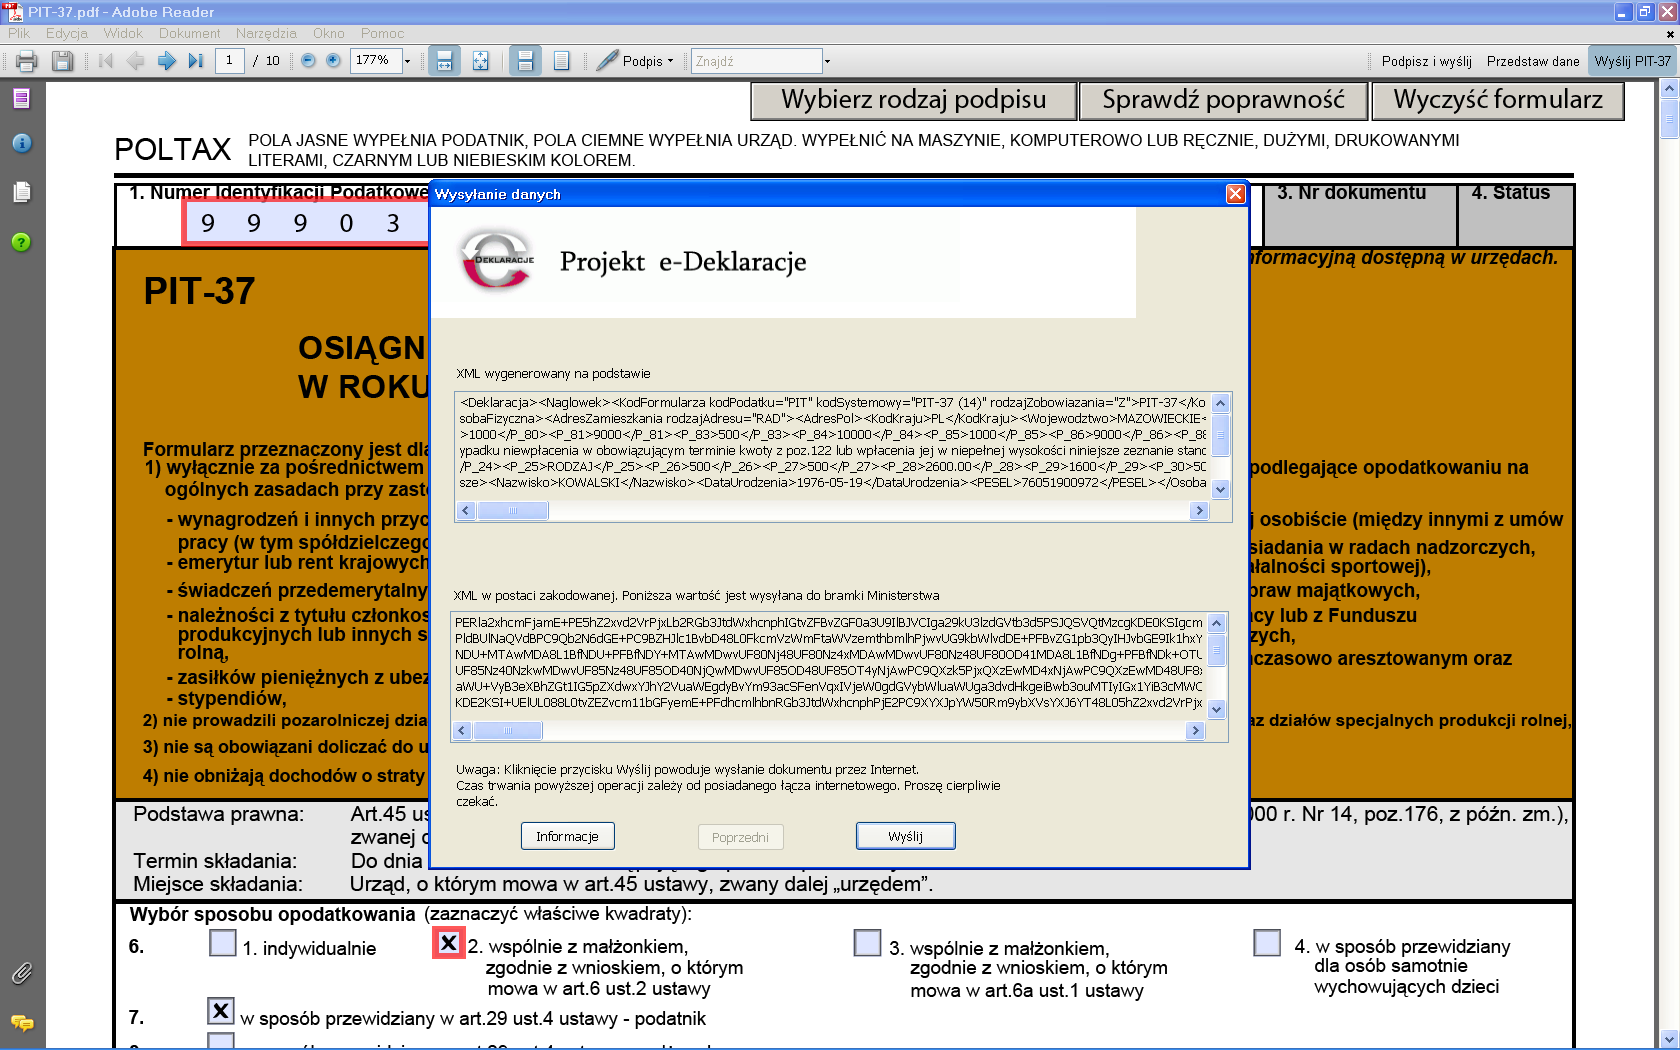
Task: Click horizontal scrollbar thumb of generated XML box
Action: (513, 511)
